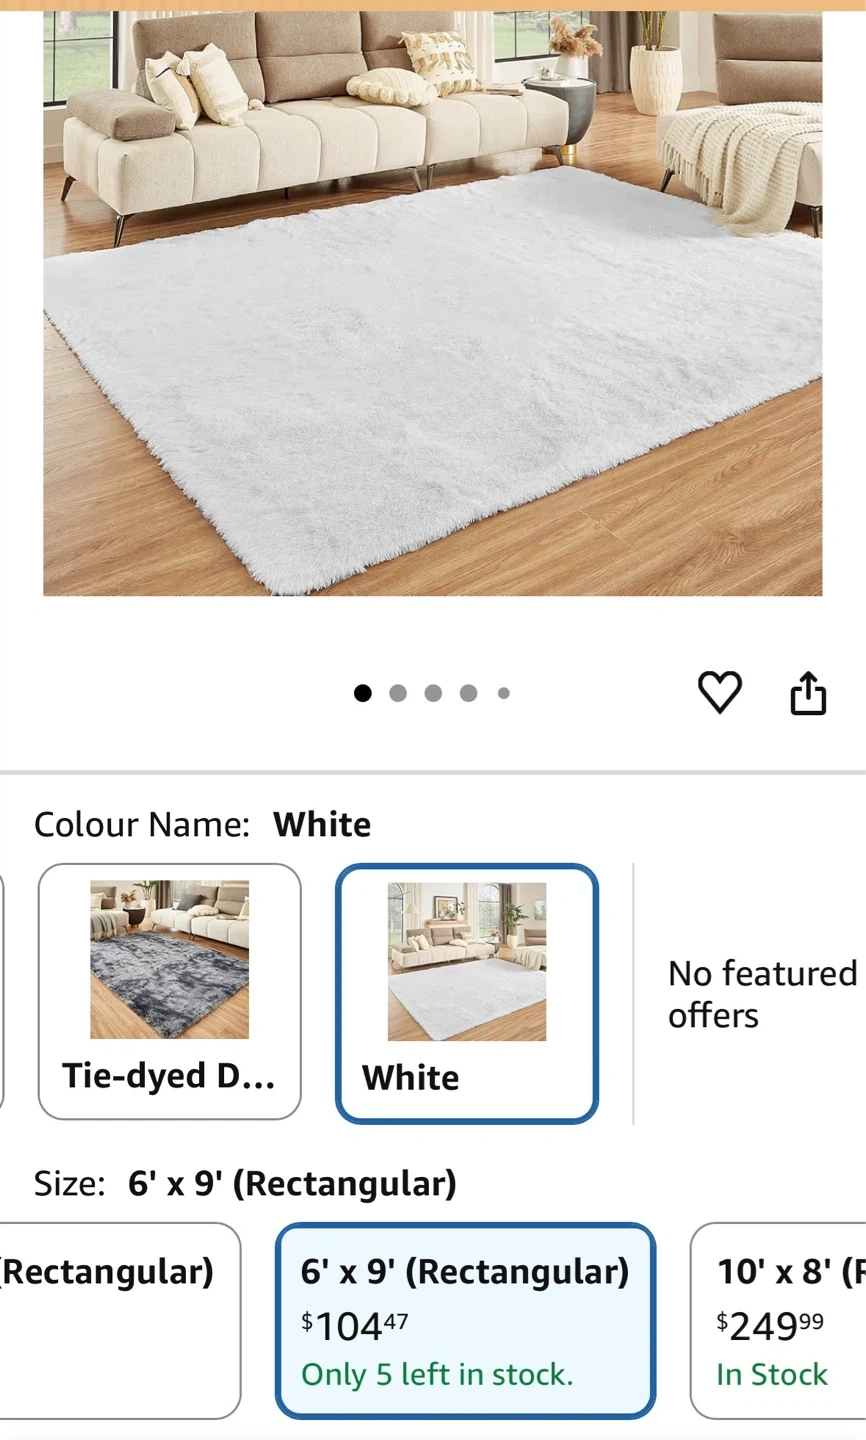Tap the "No featured offers" text
866x1440 pixels.
pos(762,994)
